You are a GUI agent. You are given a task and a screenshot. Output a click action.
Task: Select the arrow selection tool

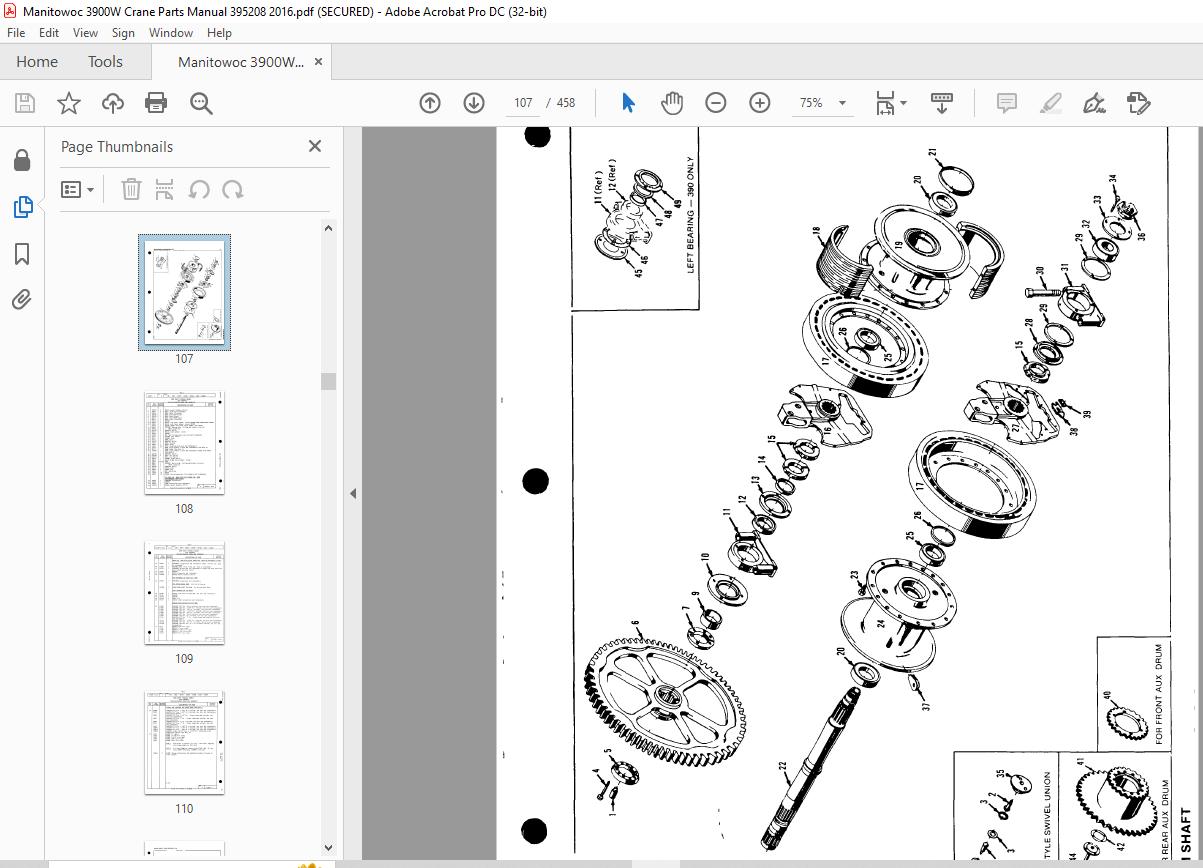[x=629, y=103]
